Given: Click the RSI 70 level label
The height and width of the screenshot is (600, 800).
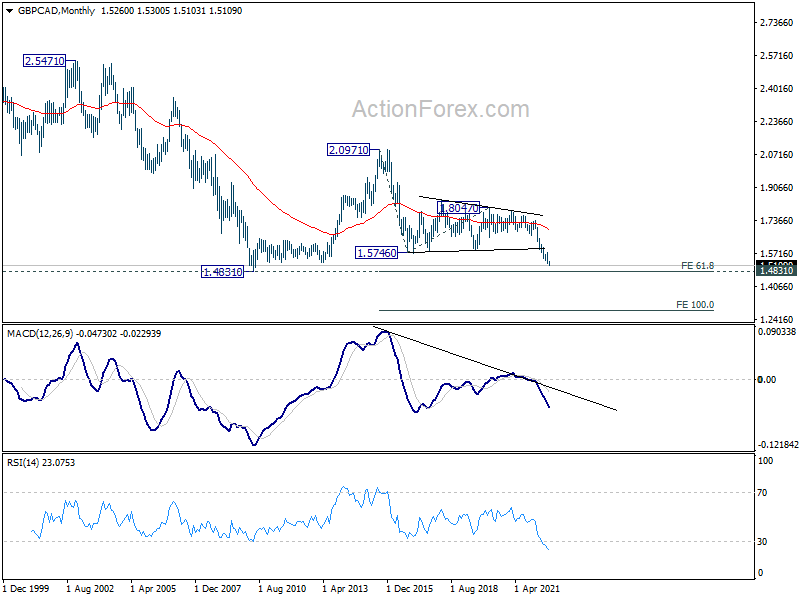Looking at the screenshot, I should [x=762, y=493].
